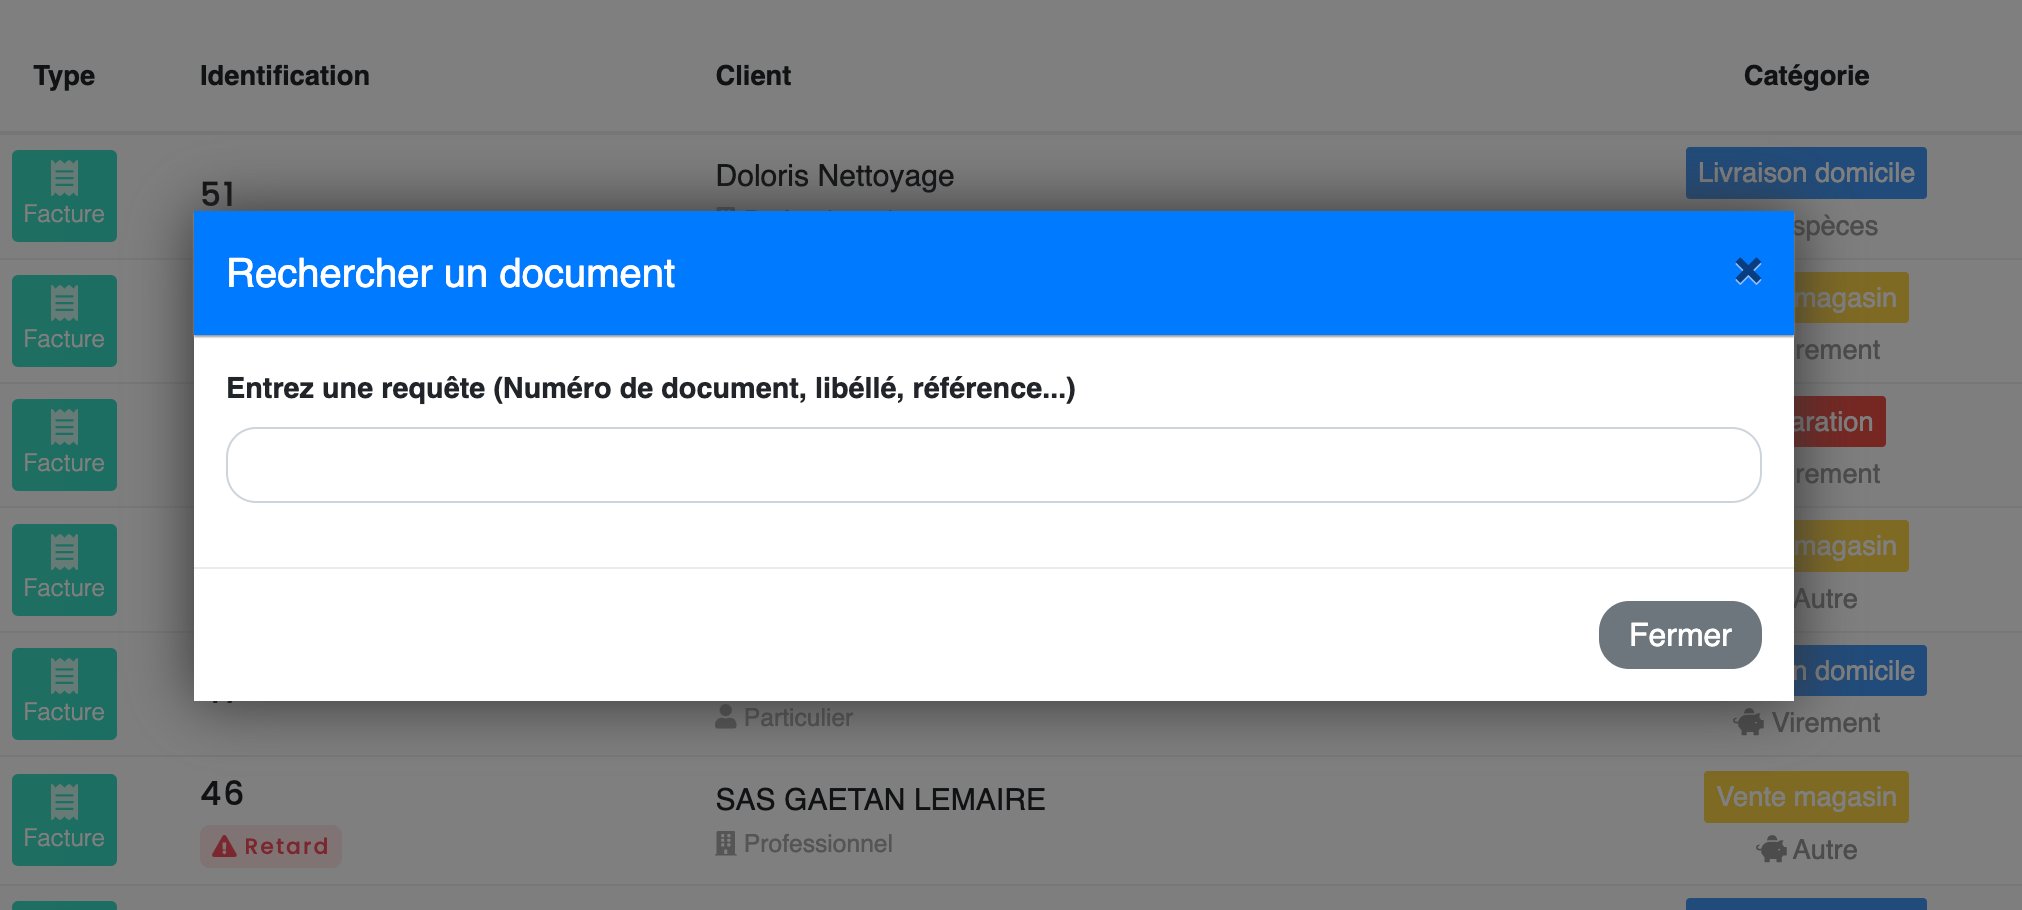Viewport: 2022px width, 910px height.
Task: Click the Retard late badge on document 46
Action: coord(271,846)
